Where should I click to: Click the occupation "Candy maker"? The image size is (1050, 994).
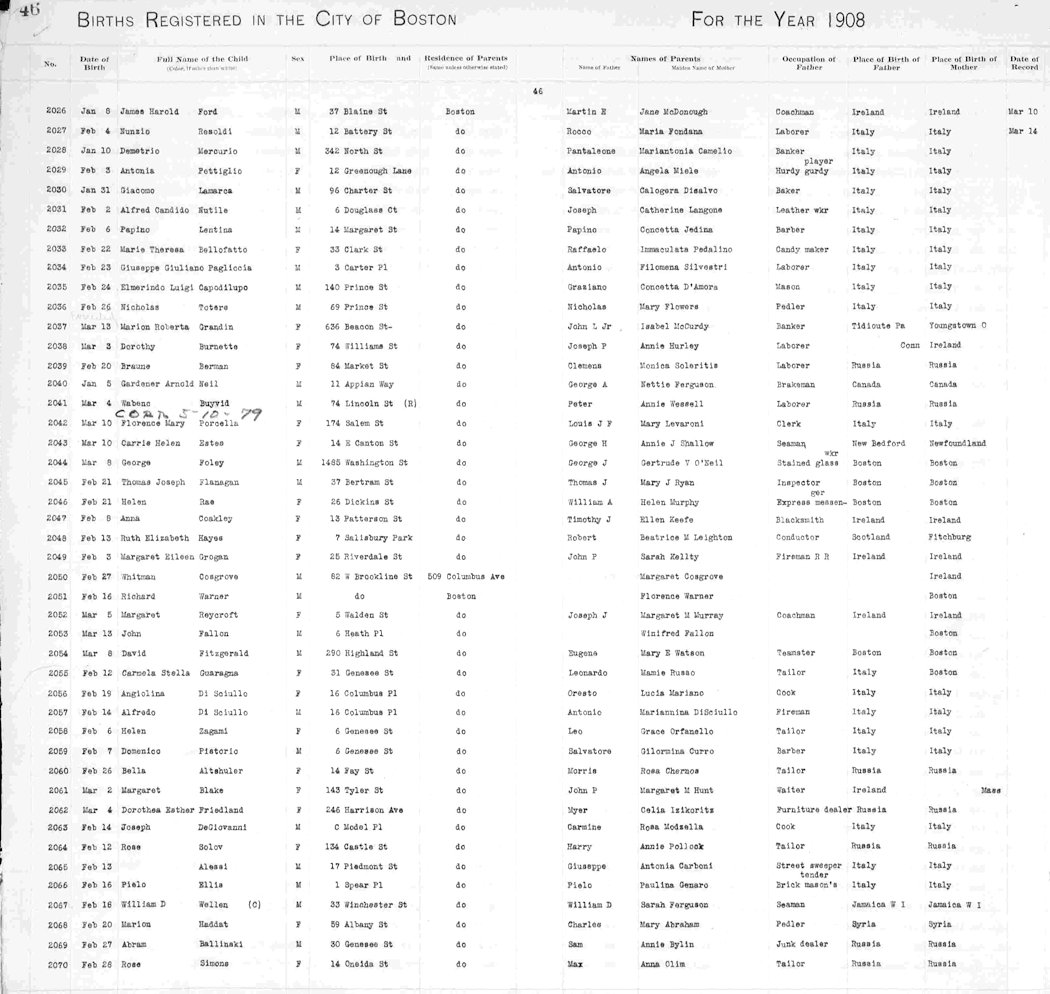(802, 250)
